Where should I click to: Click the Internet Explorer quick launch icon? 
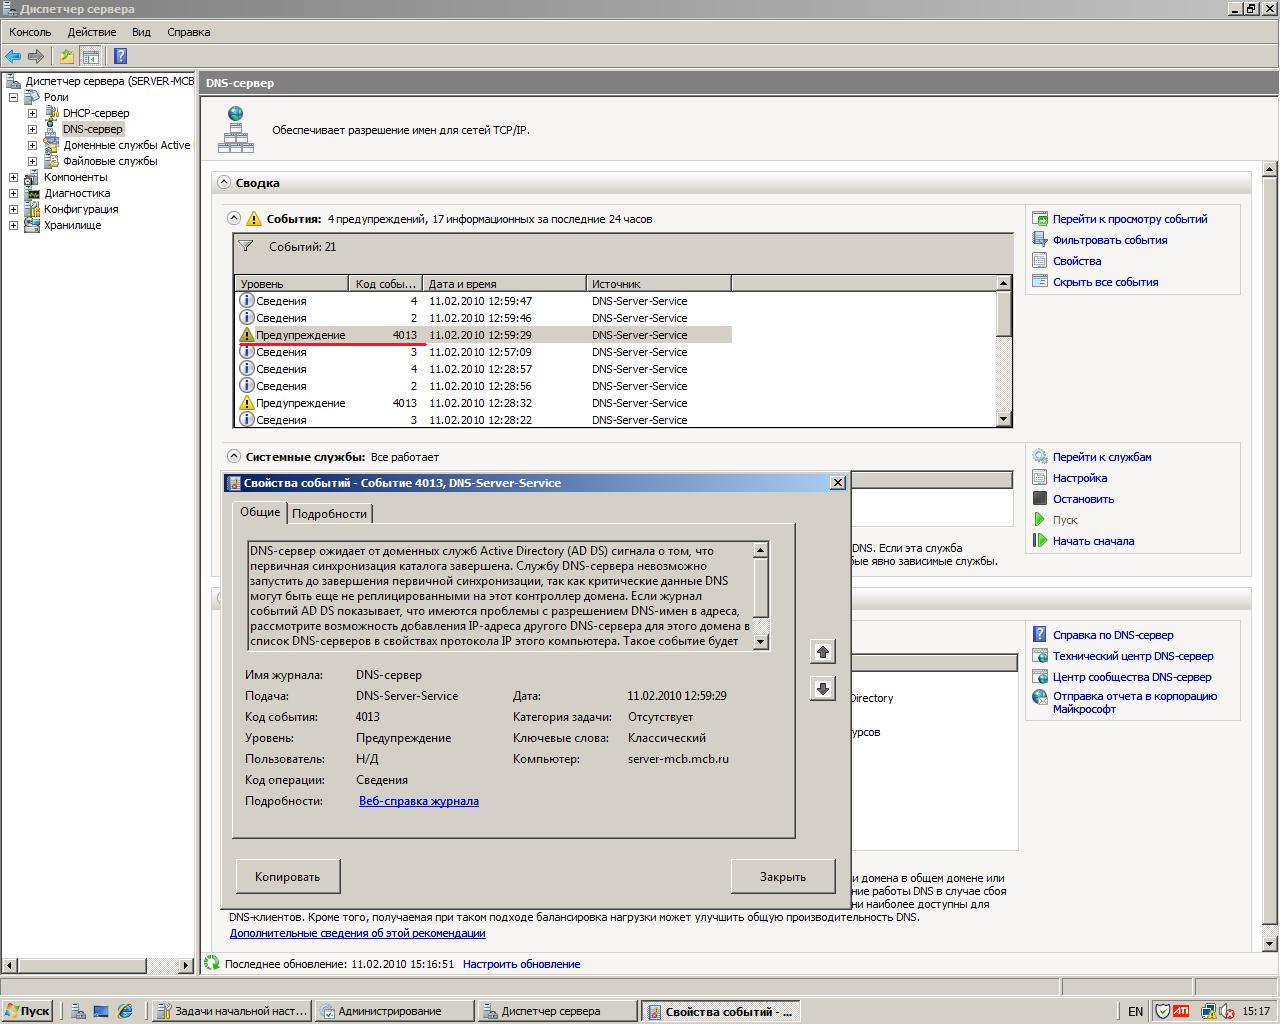click(124, 1011)
